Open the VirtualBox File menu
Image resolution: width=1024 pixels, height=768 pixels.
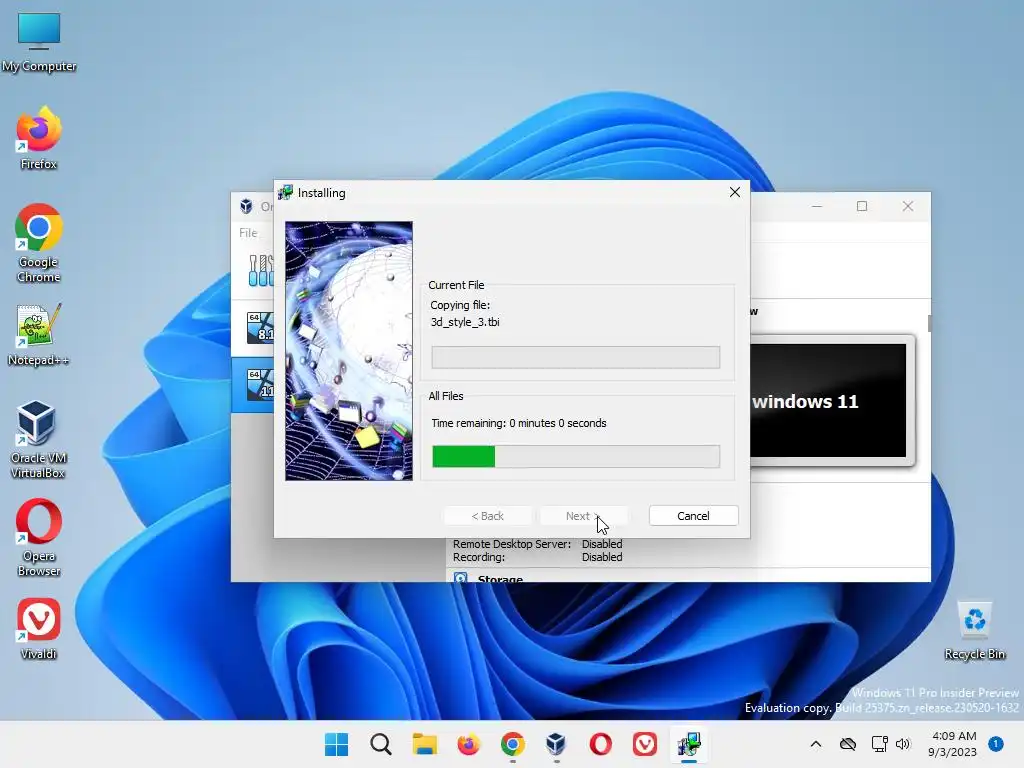pyautogui.click(x=248, y=232)
